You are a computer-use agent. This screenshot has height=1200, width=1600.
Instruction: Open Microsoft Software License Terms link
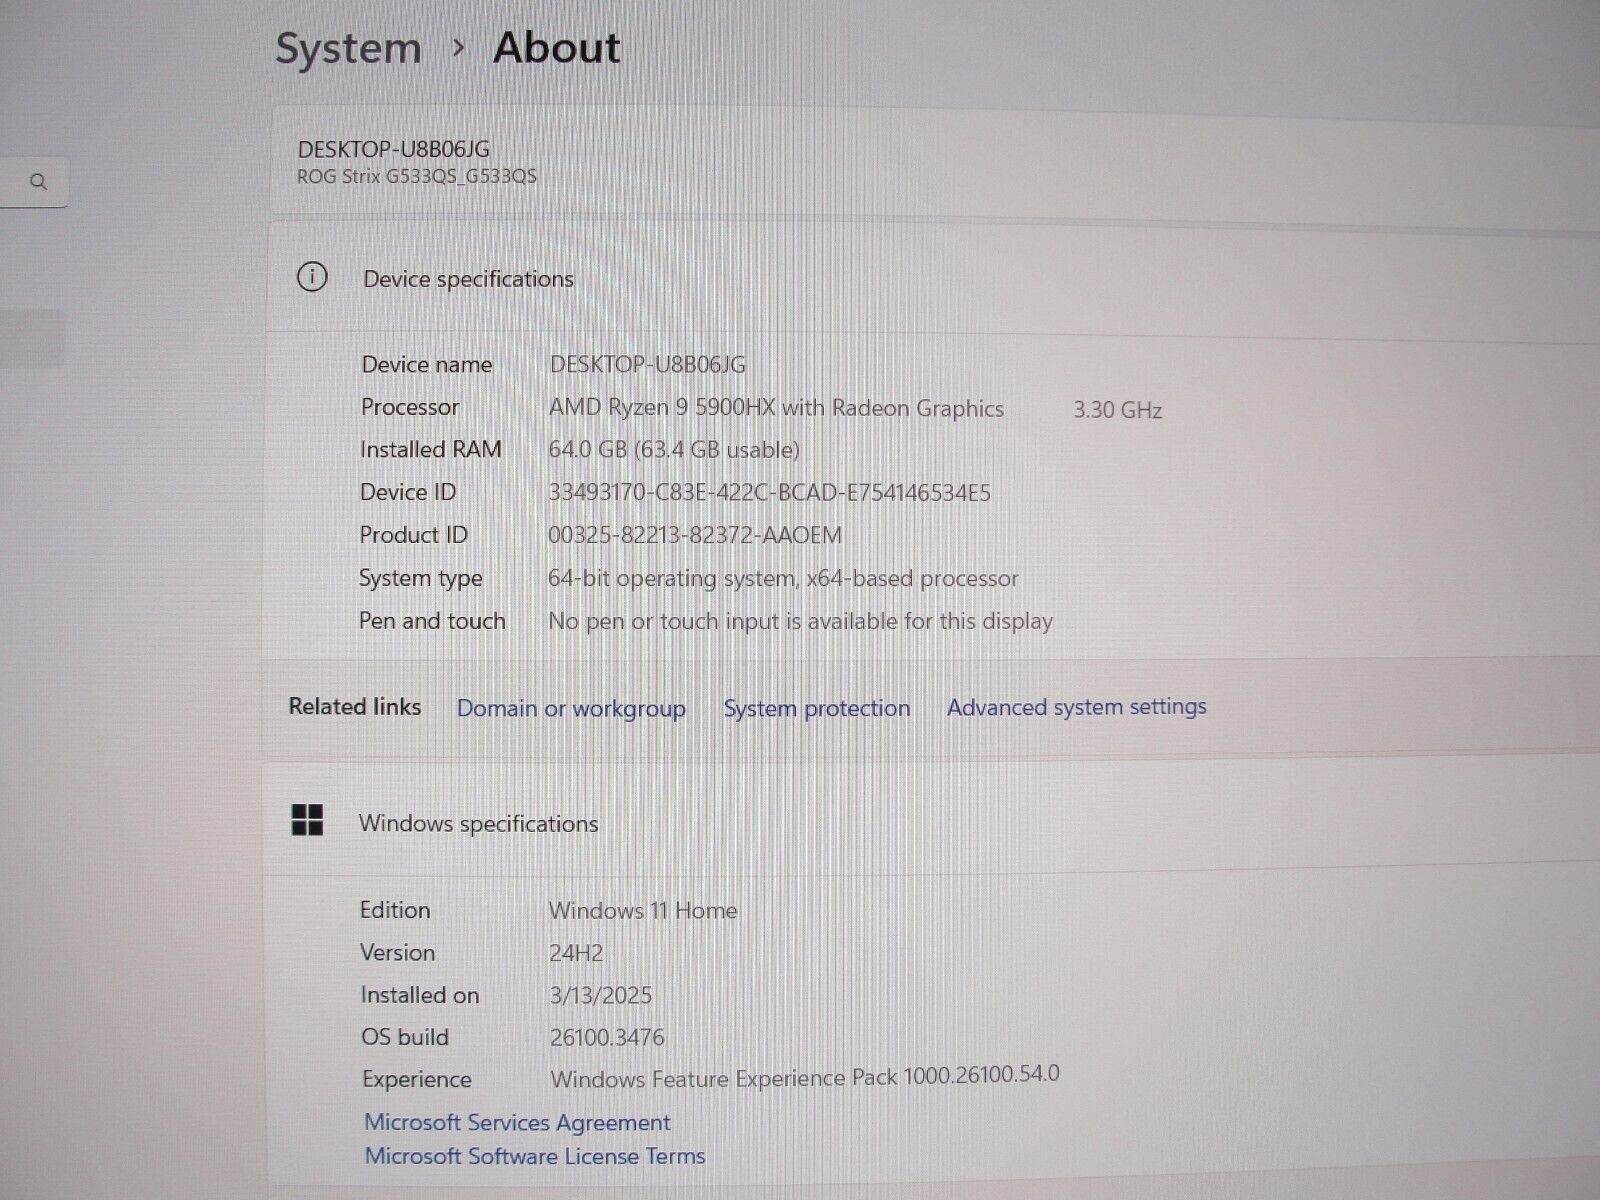535,1156
